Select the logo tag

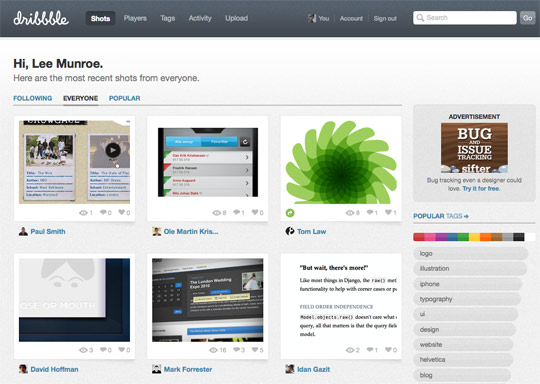click(x=470, y=253)
